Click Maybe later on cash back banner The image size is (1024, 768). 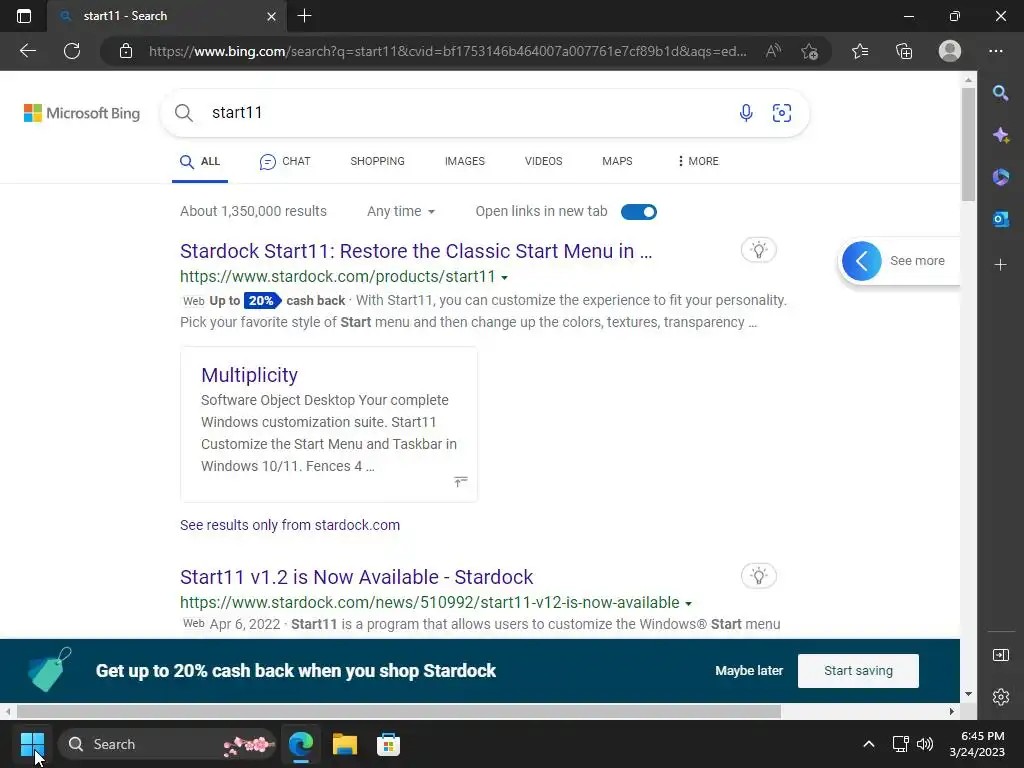tap(749, 671)
